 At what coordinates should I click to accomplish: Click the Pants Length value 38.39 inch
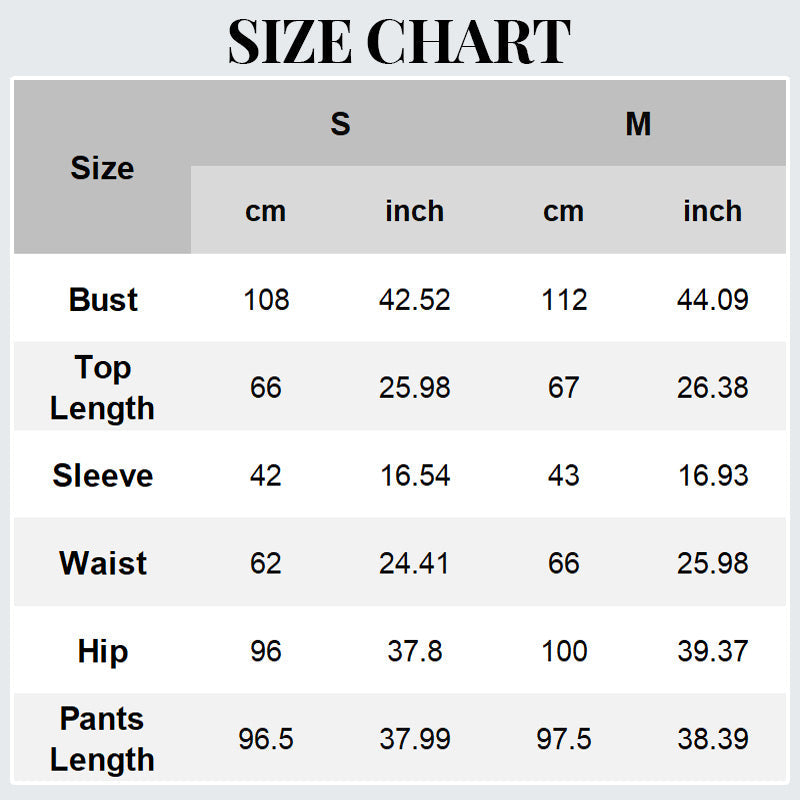click(712, 739)
